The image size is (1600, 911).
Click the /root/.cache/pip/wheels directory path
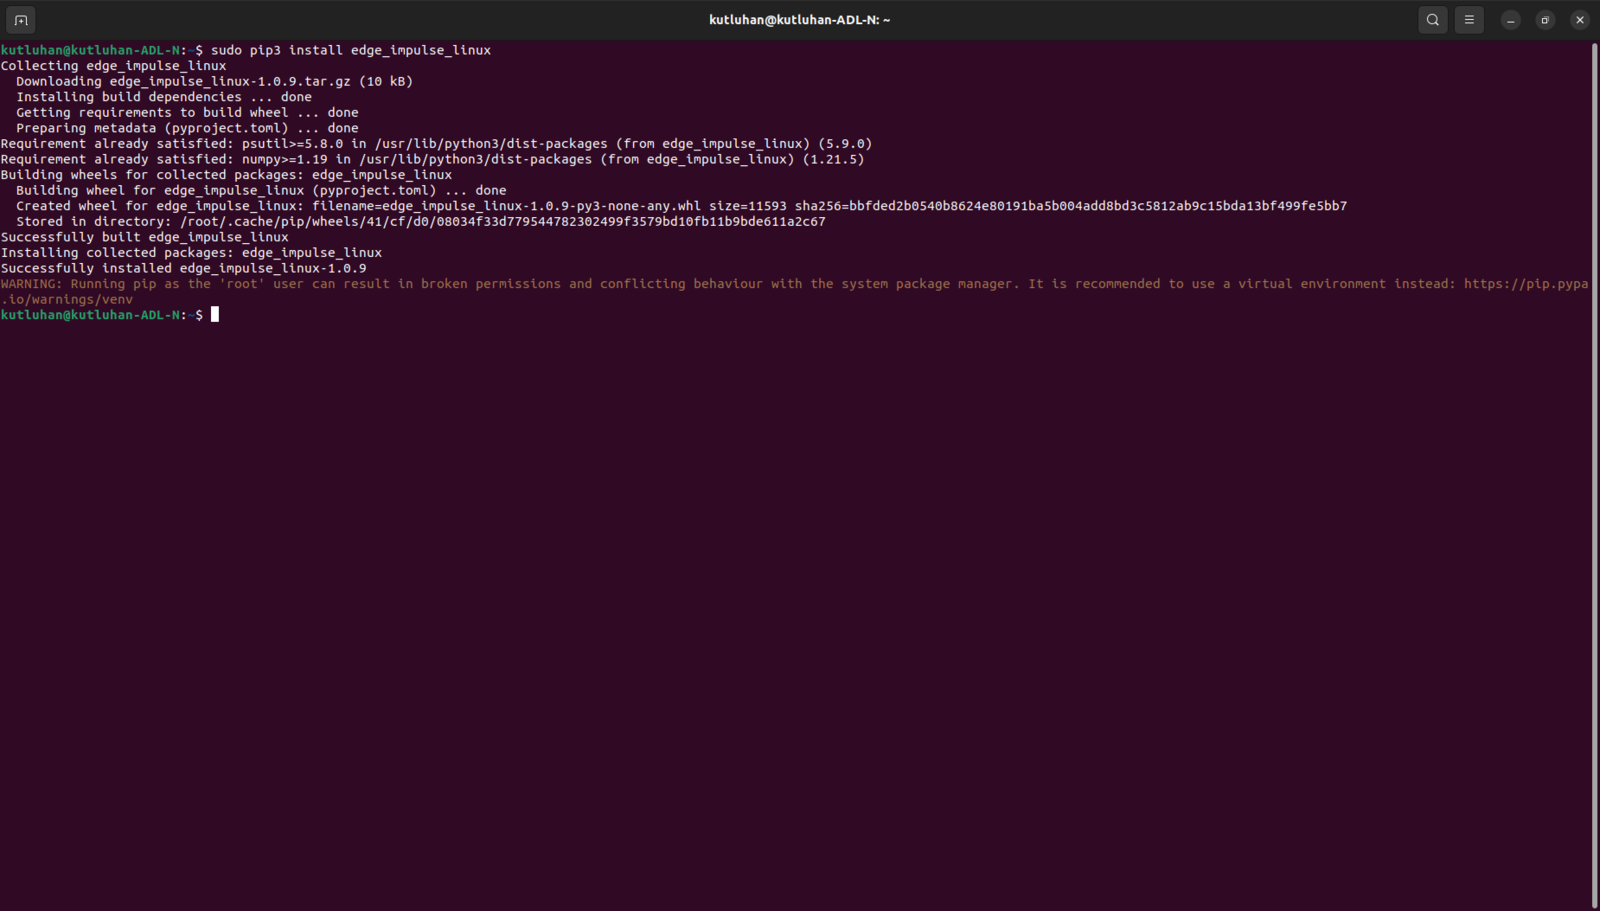[x=503, y=222]
